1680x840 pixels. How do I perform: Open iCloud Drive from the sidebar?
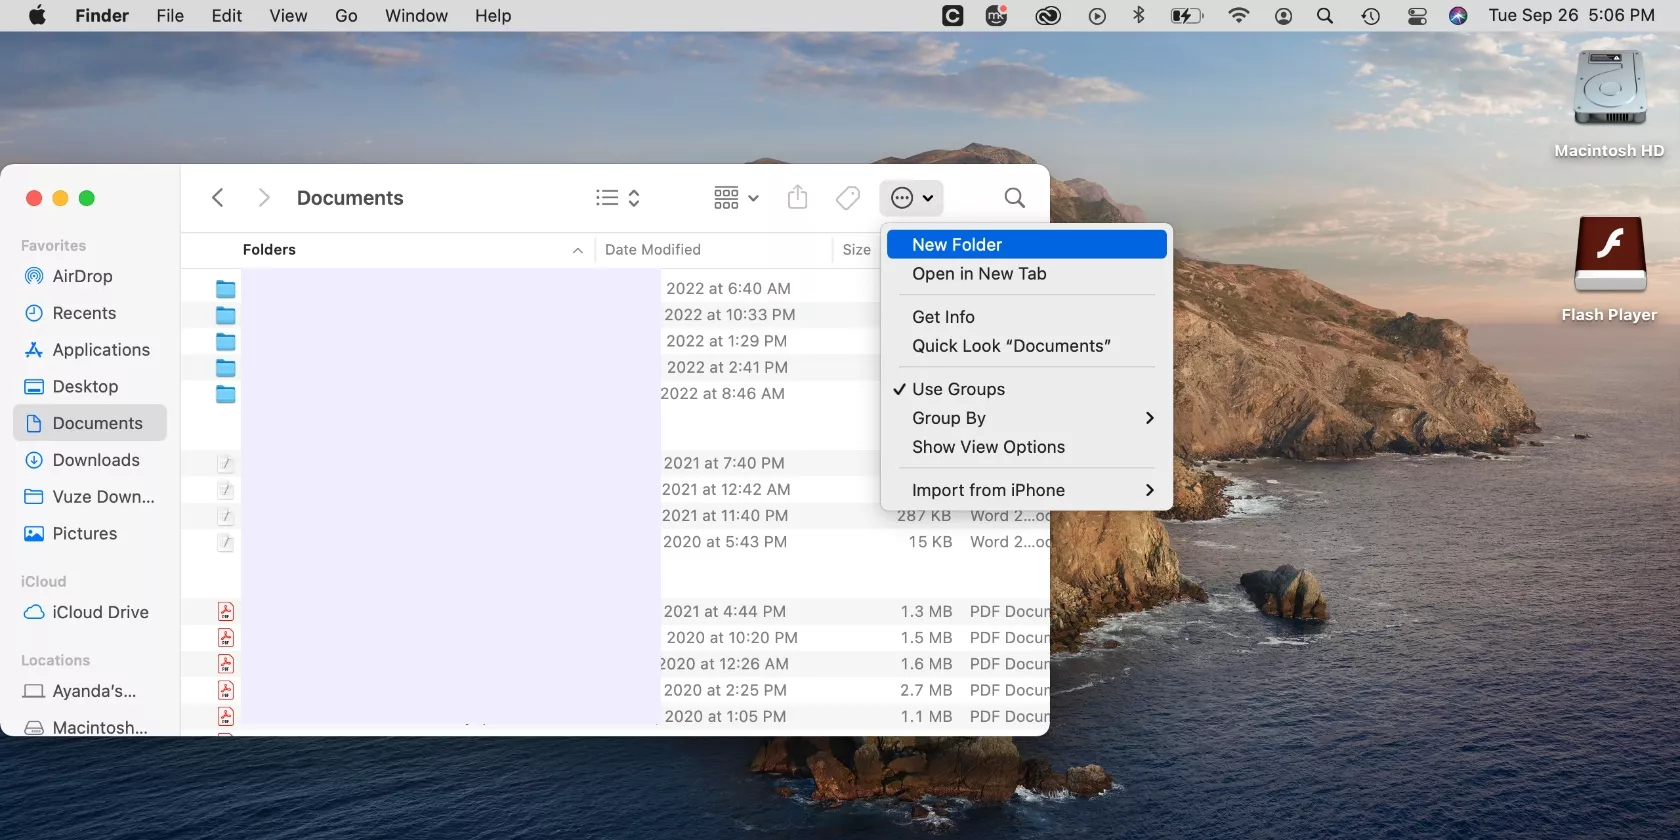click(100, 612)
